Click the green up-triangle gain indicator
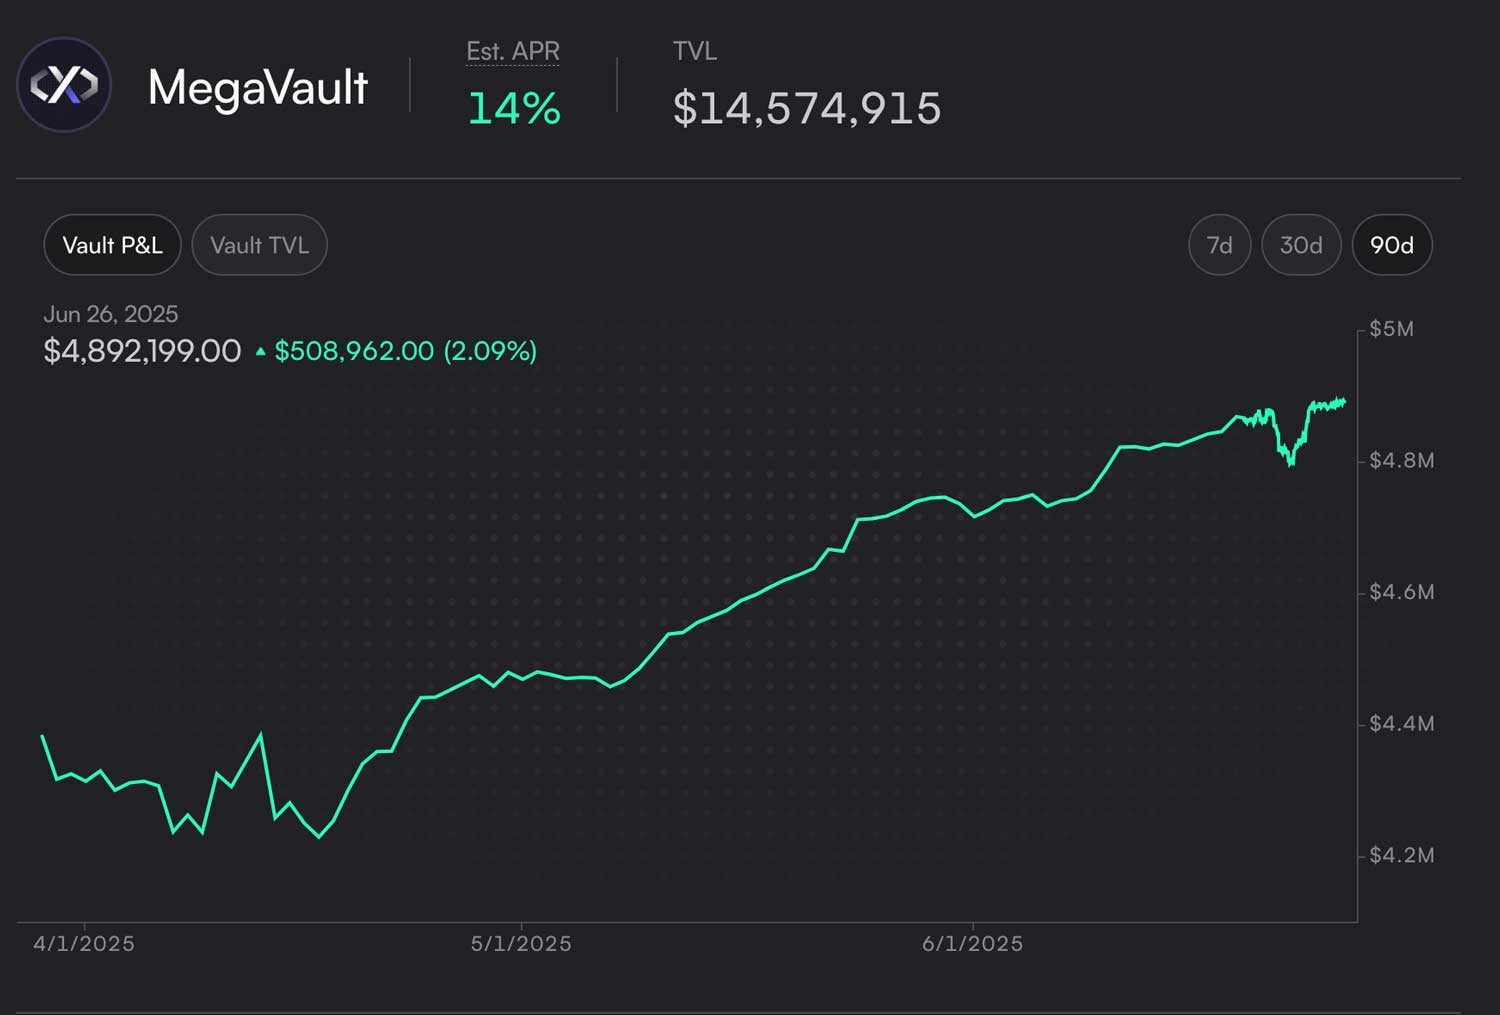The image size is (1500, 1015). pos(260,351)
